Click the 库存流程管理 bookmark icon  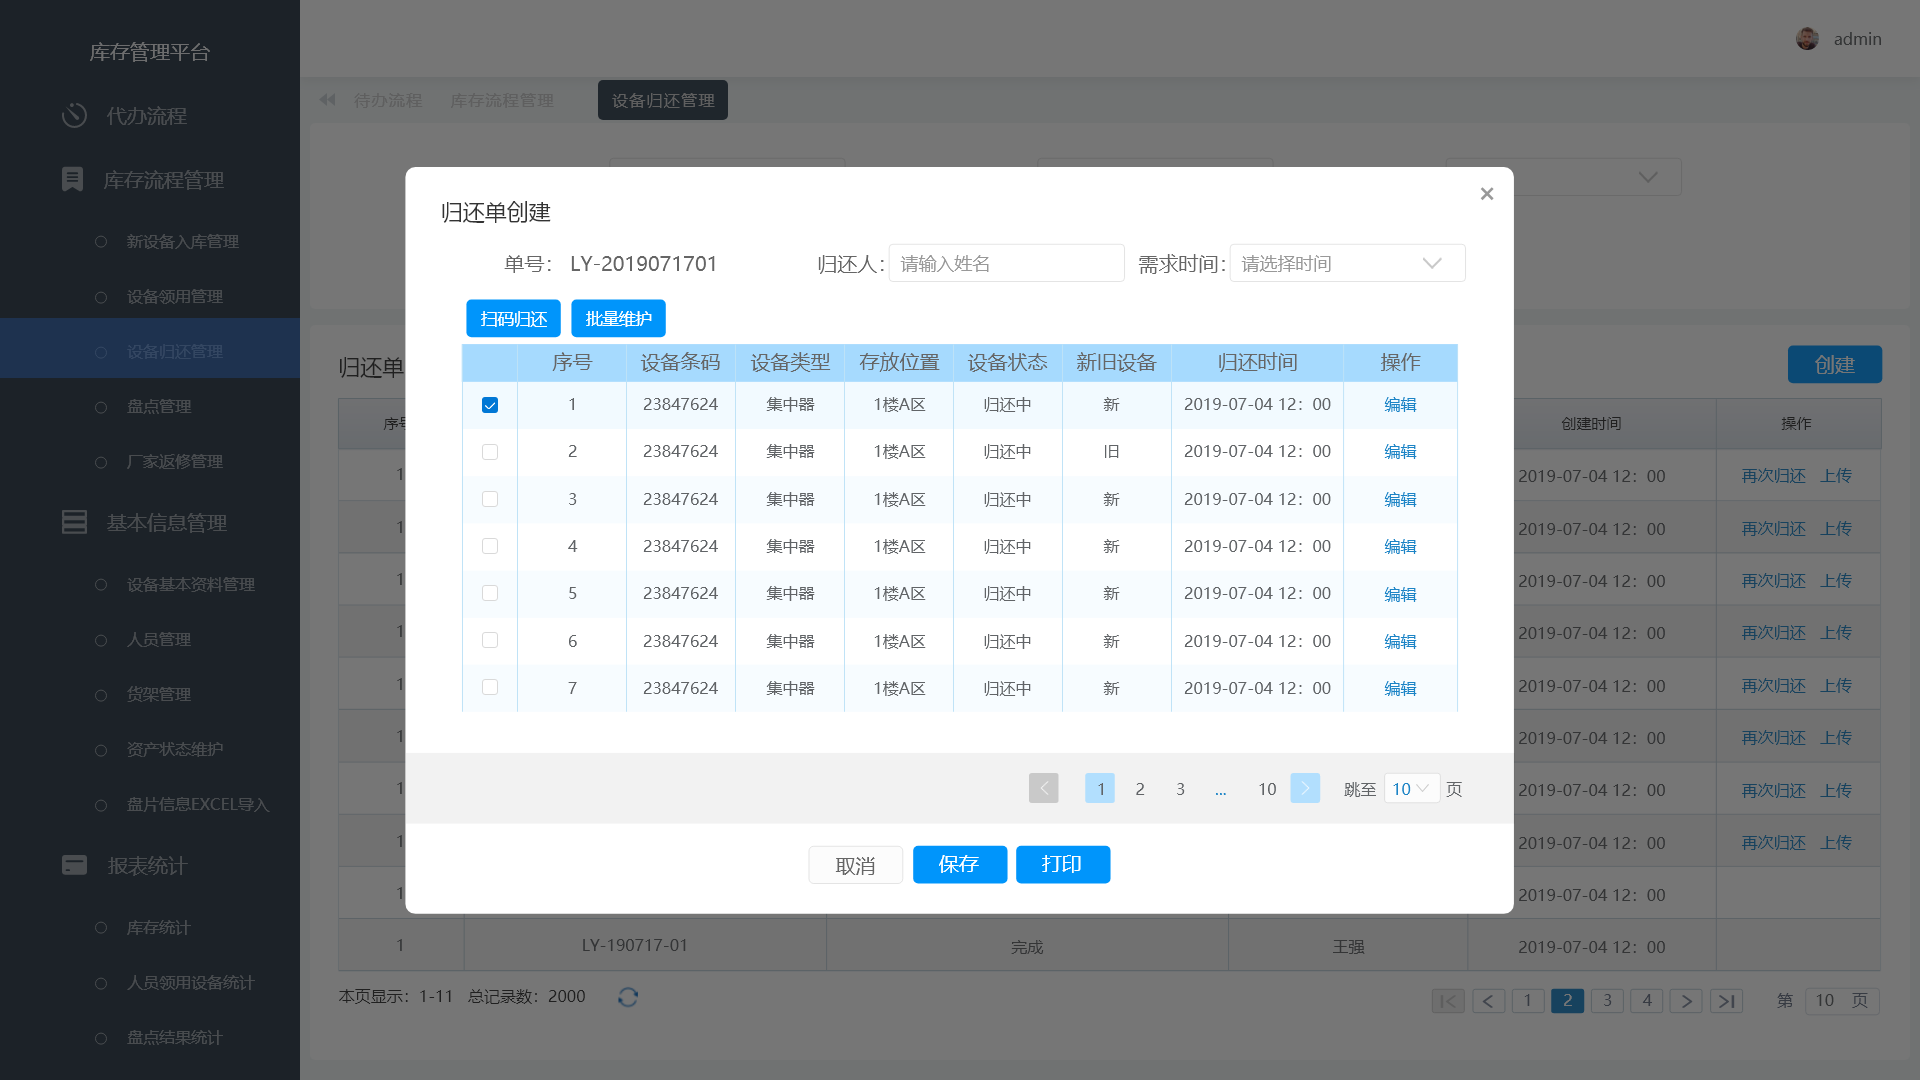[x=72, y=179]
